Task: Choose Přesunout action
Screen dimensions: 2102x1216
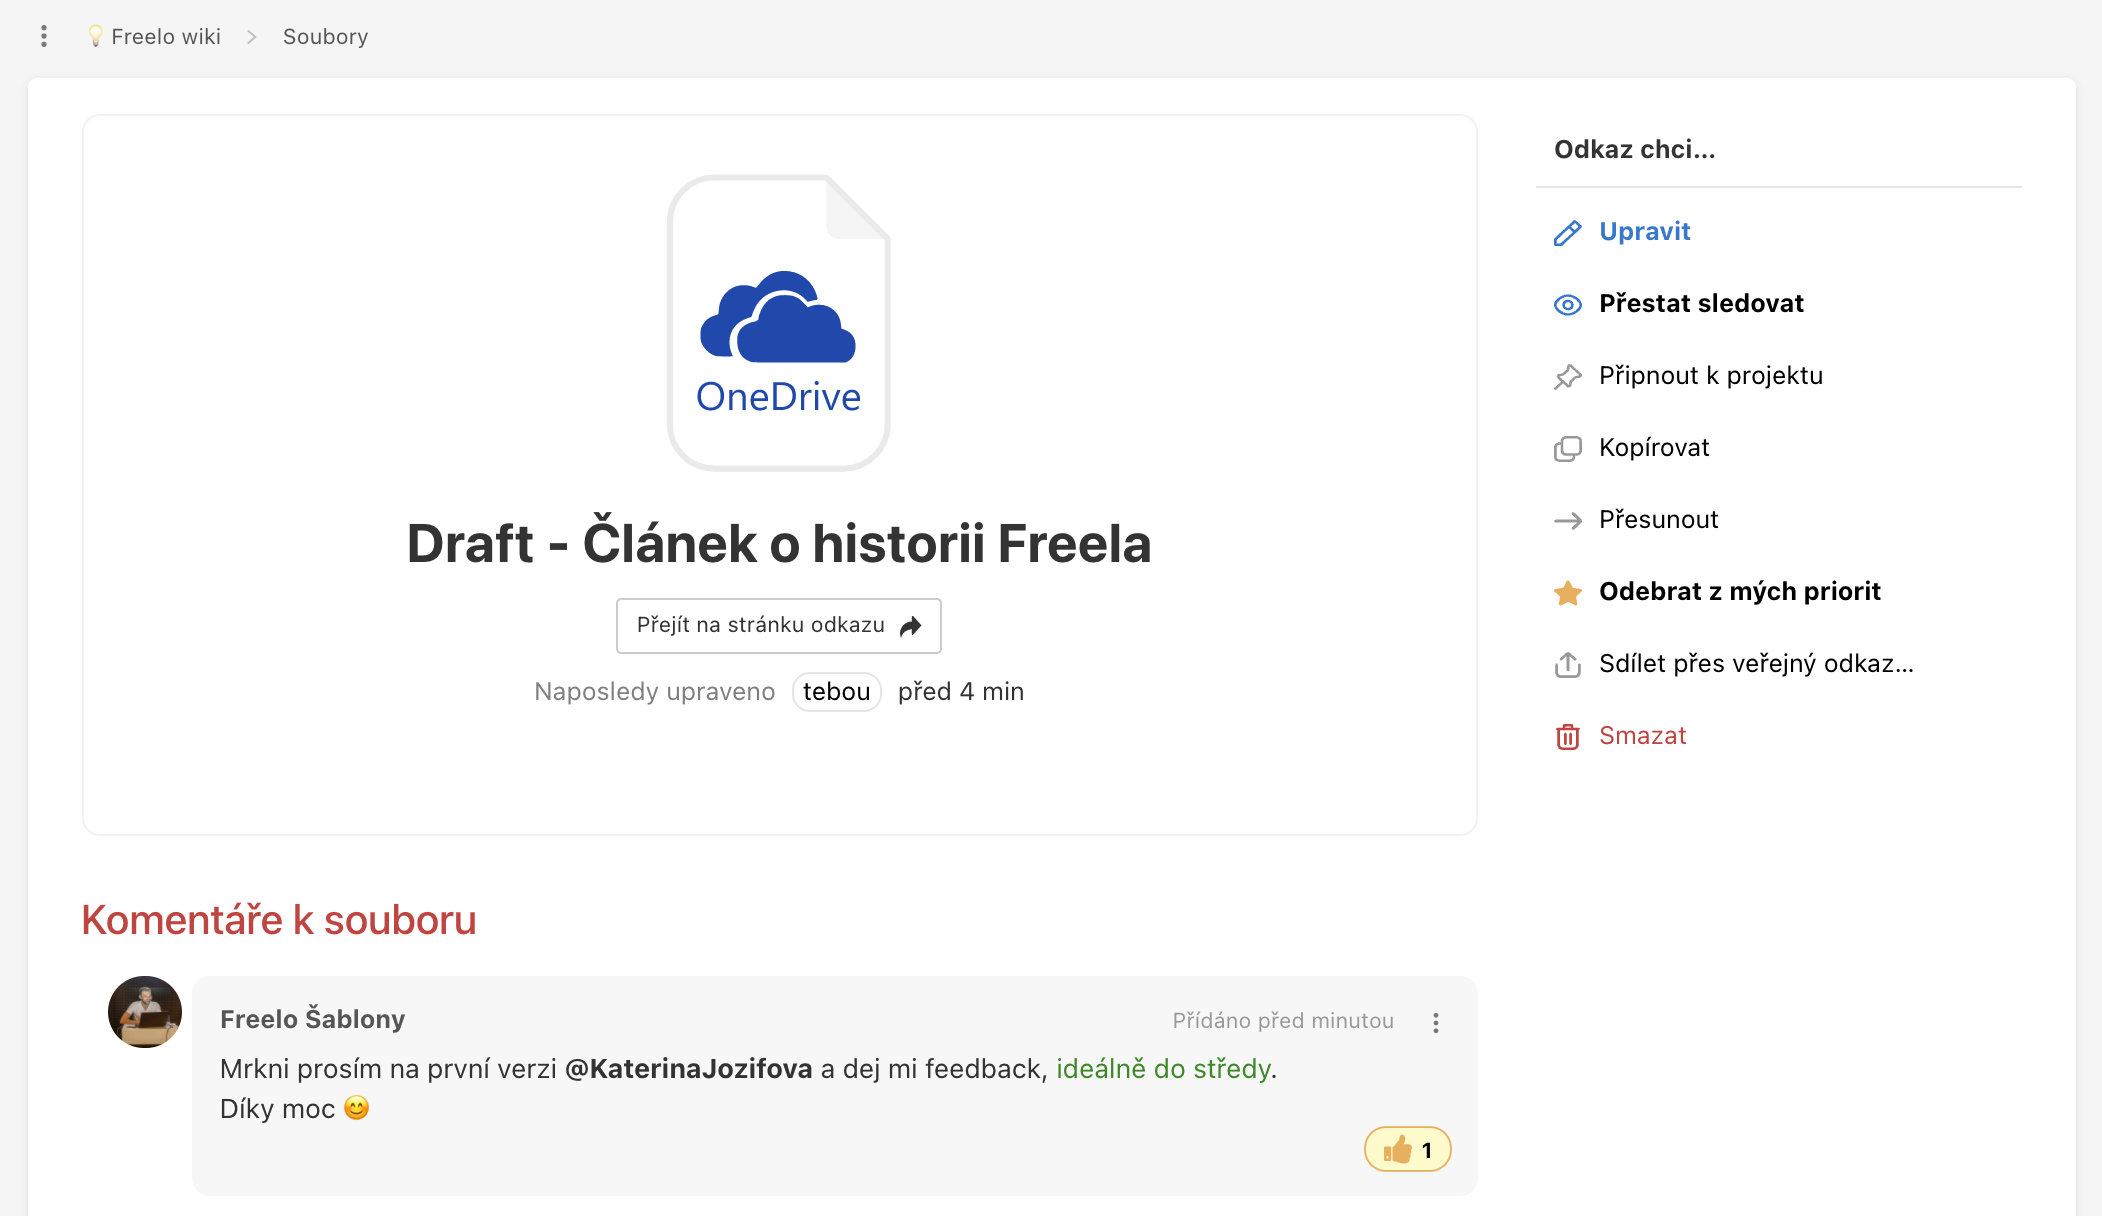Action: click(x=1658, y=520)
